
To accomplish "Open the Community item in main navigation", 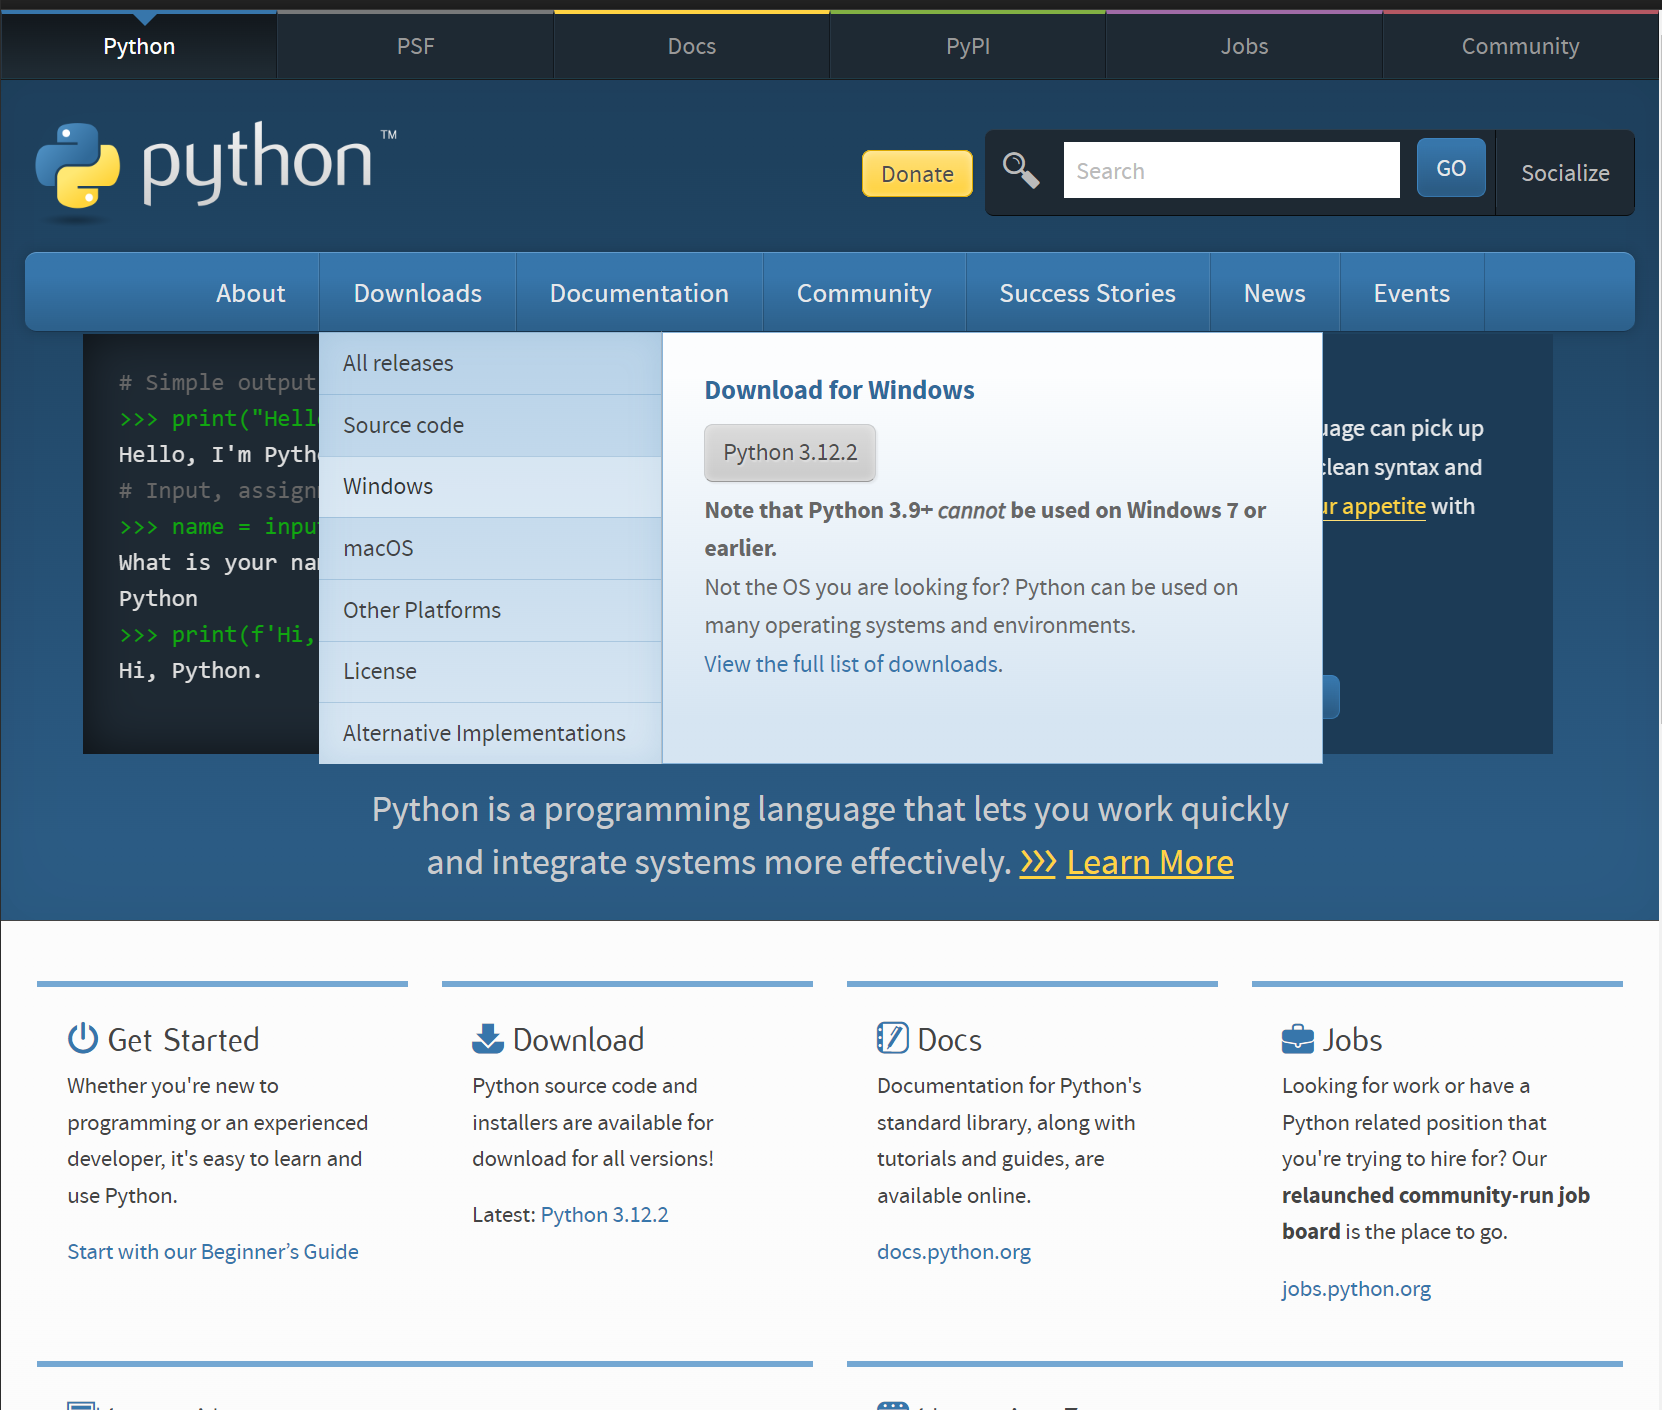I will [864, 293].
